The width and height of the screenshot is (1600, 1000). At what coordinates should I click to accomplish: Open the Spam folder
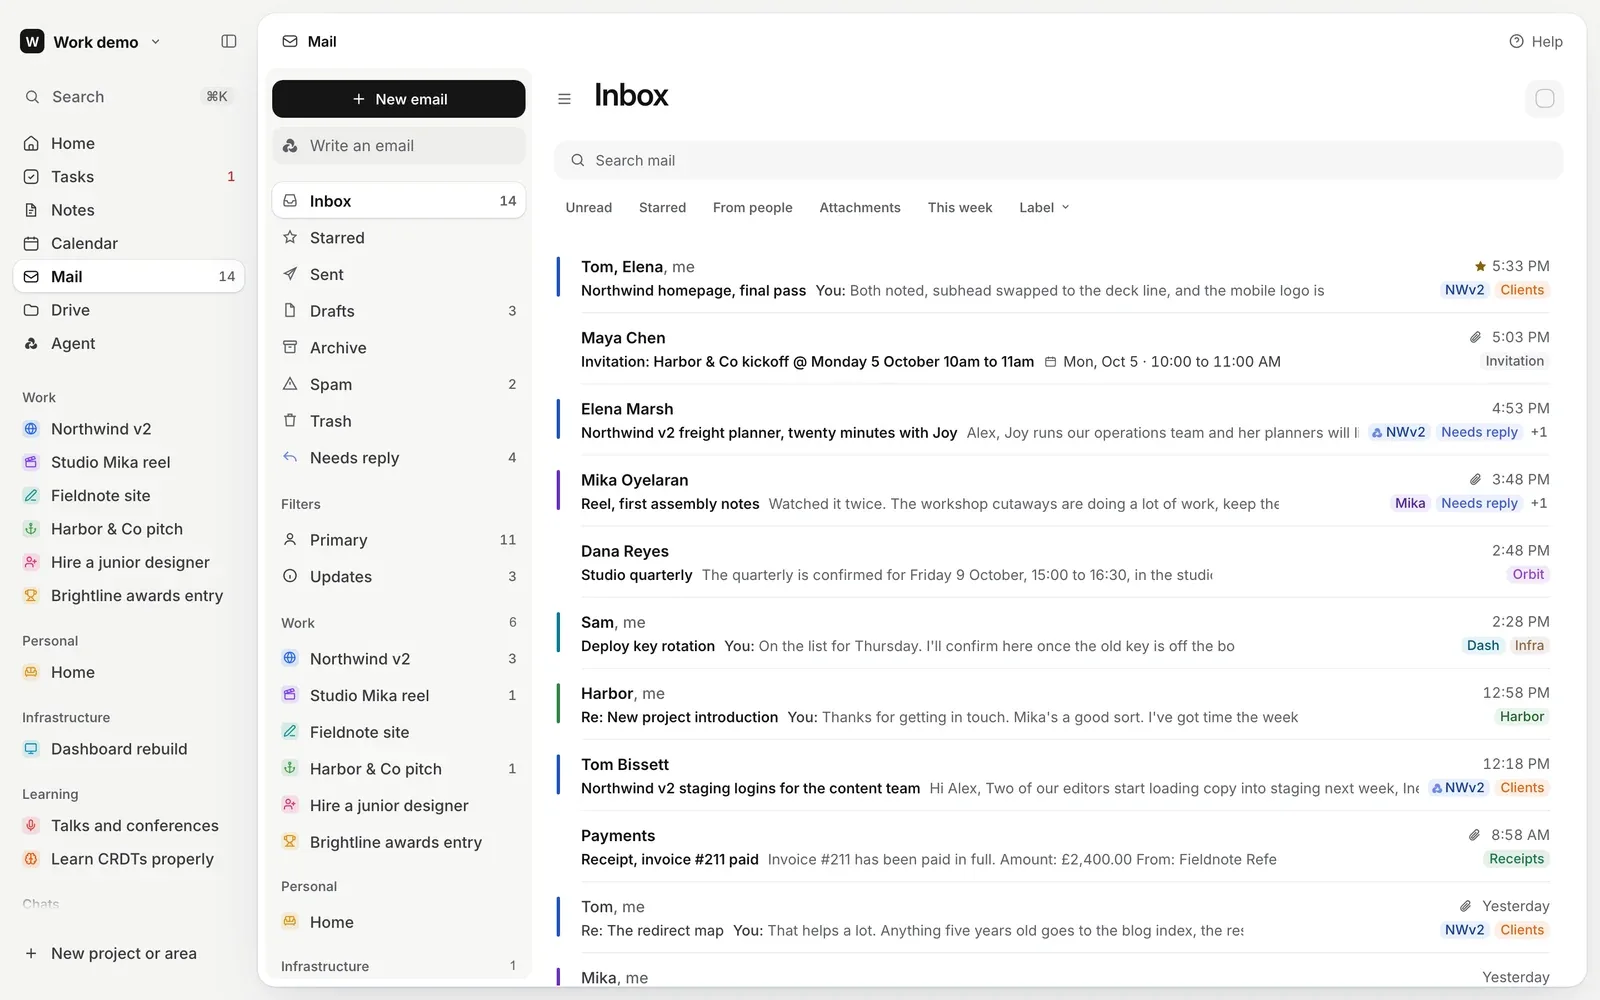[x=398, y=384]
